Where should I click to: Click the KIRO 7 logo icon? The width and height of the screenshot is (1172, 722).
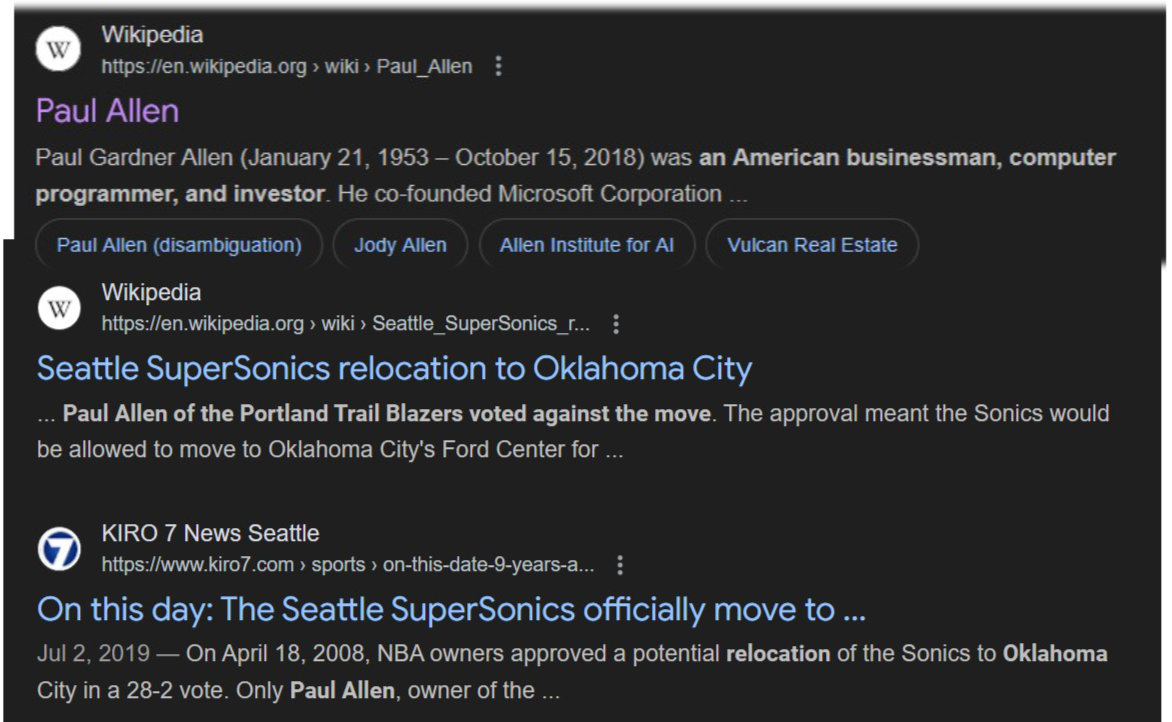(x=59, y=549)
